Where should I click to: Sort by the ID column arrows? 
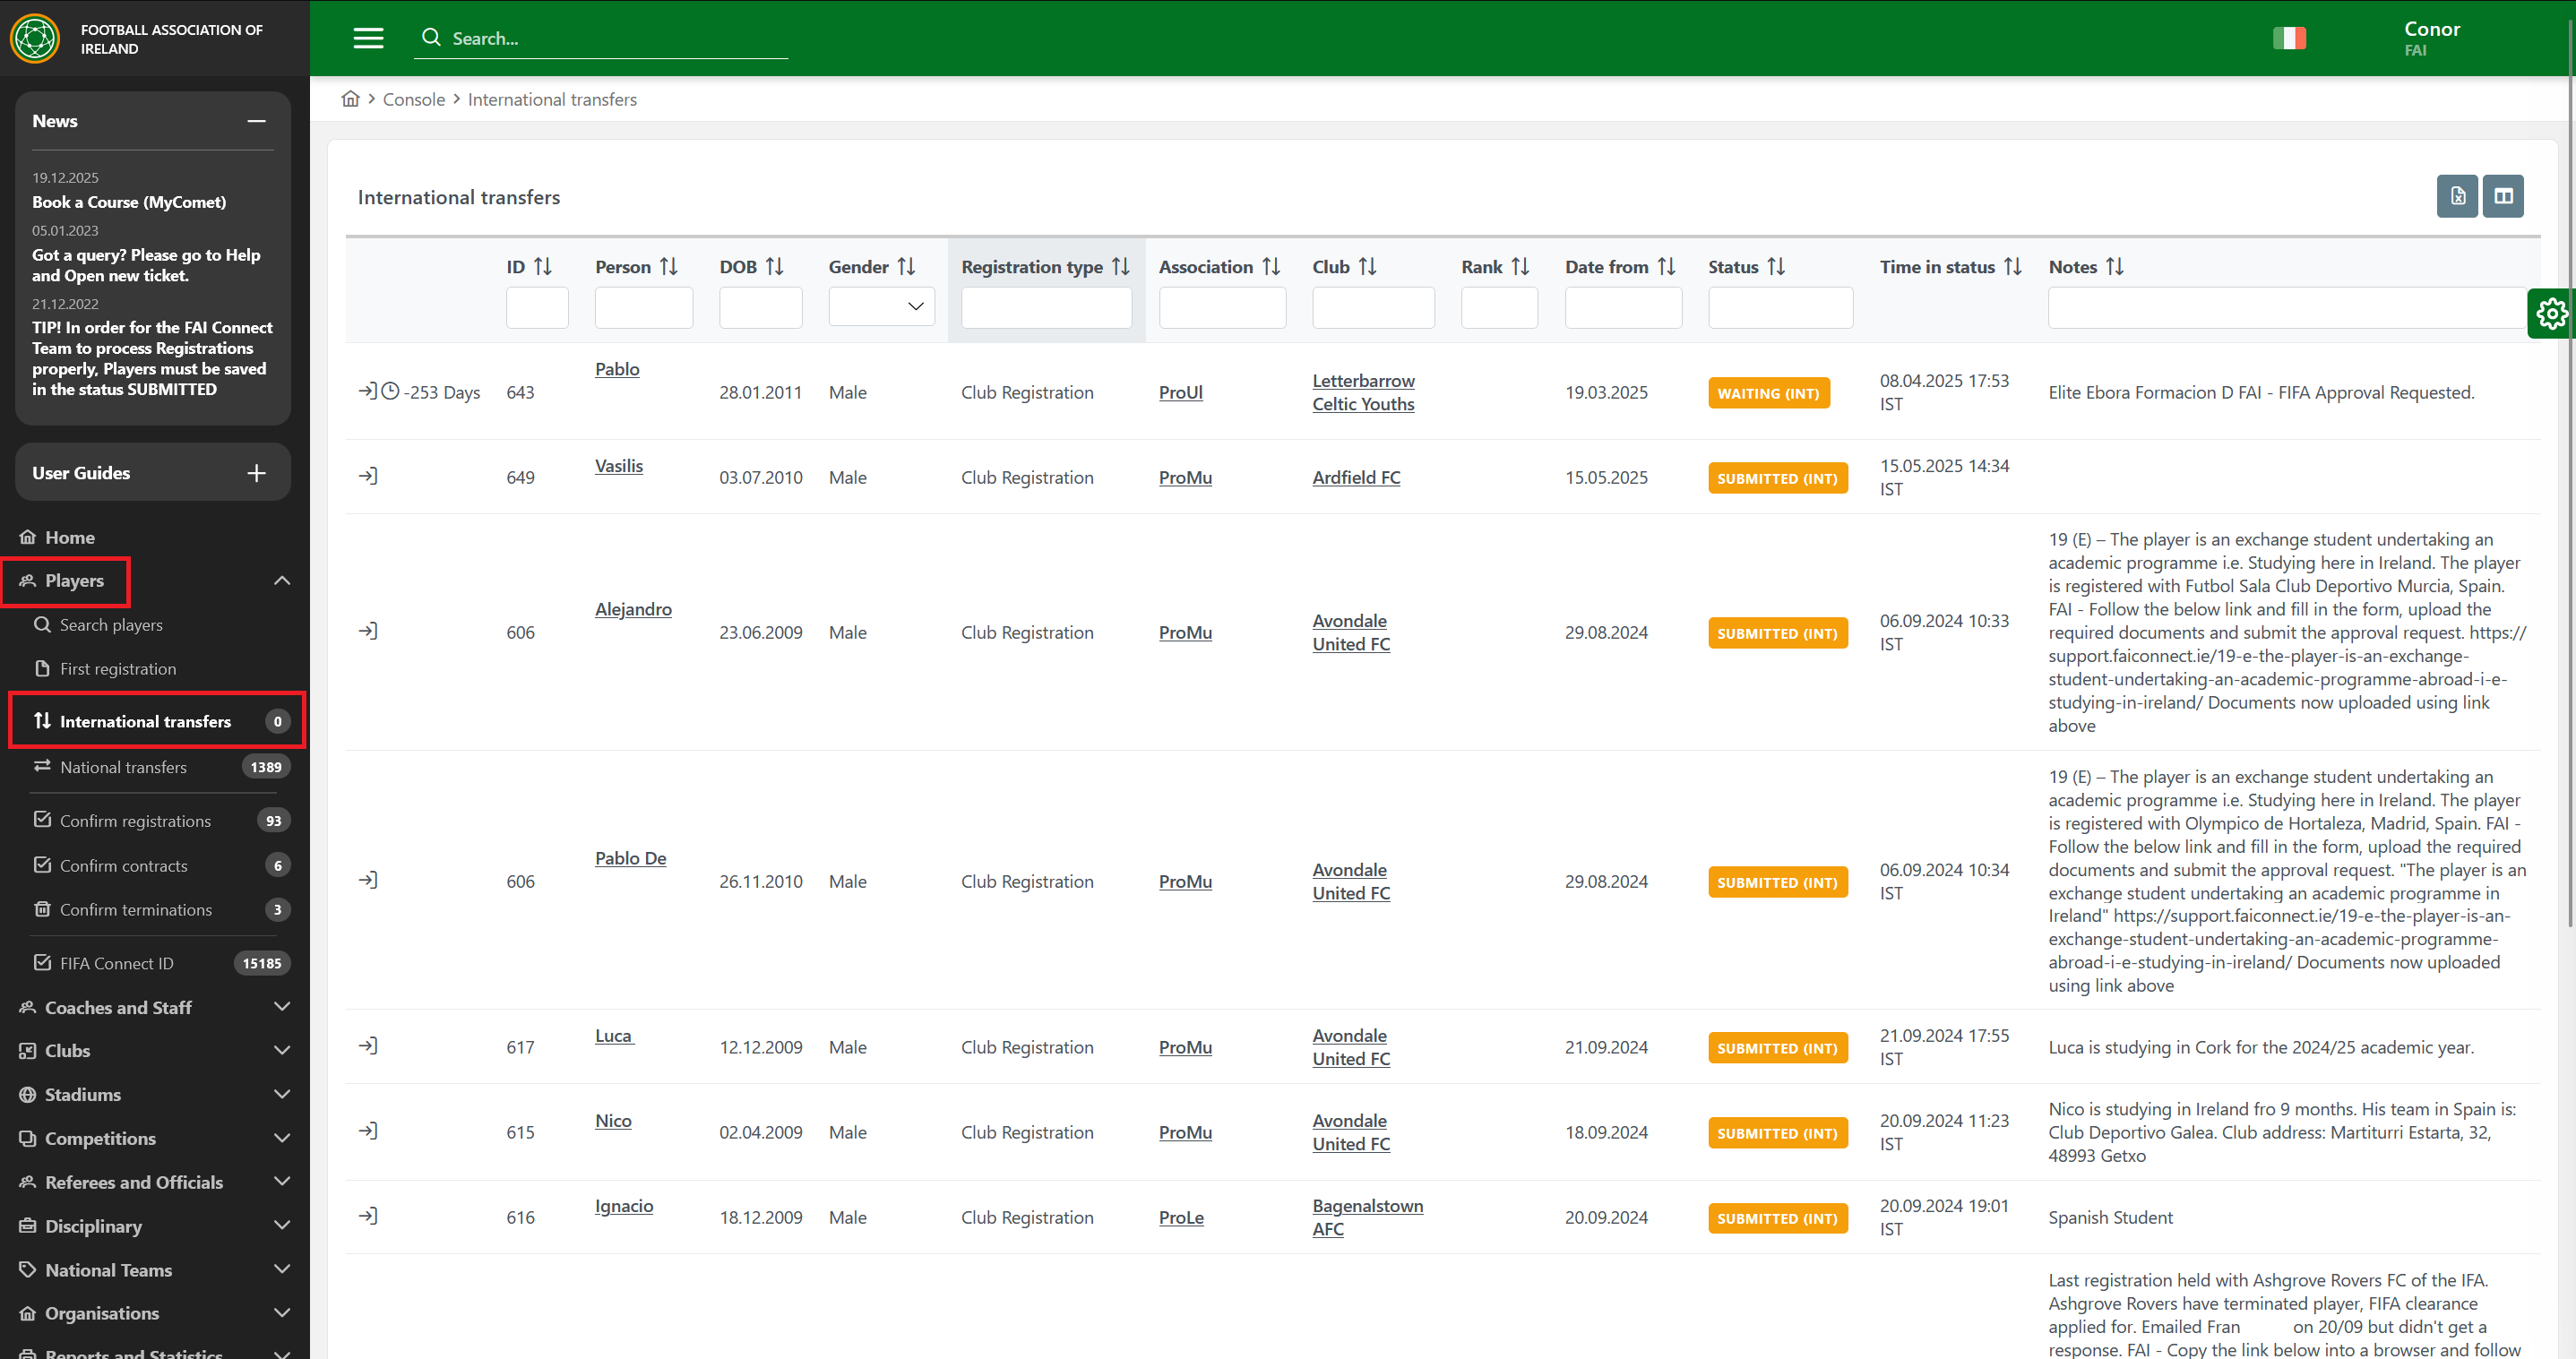[x=543, y=267]
